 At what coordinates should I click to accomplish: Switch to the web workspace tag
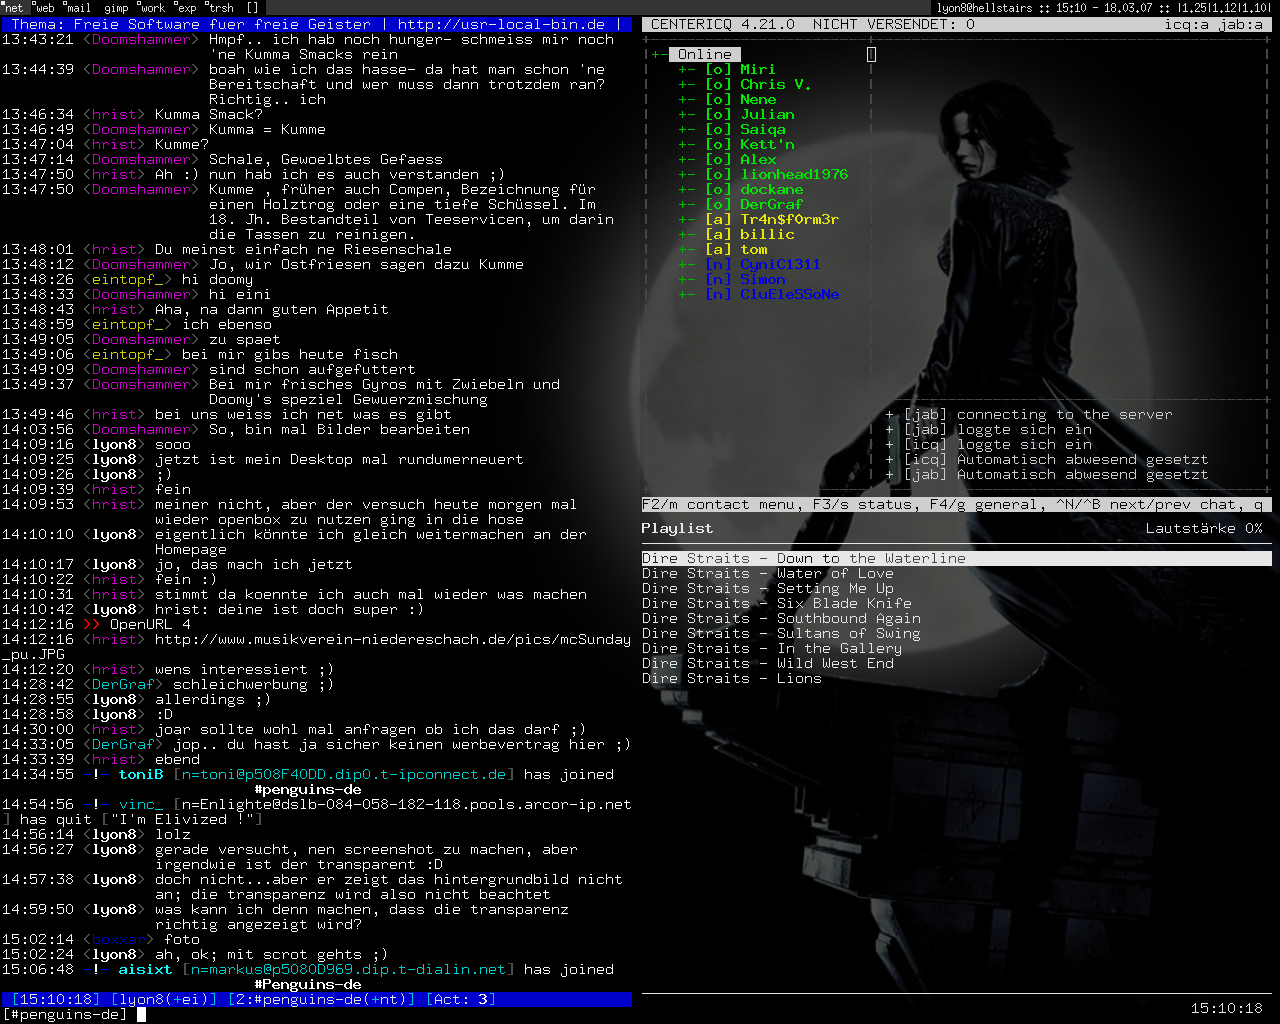click(x=45, y=8)
